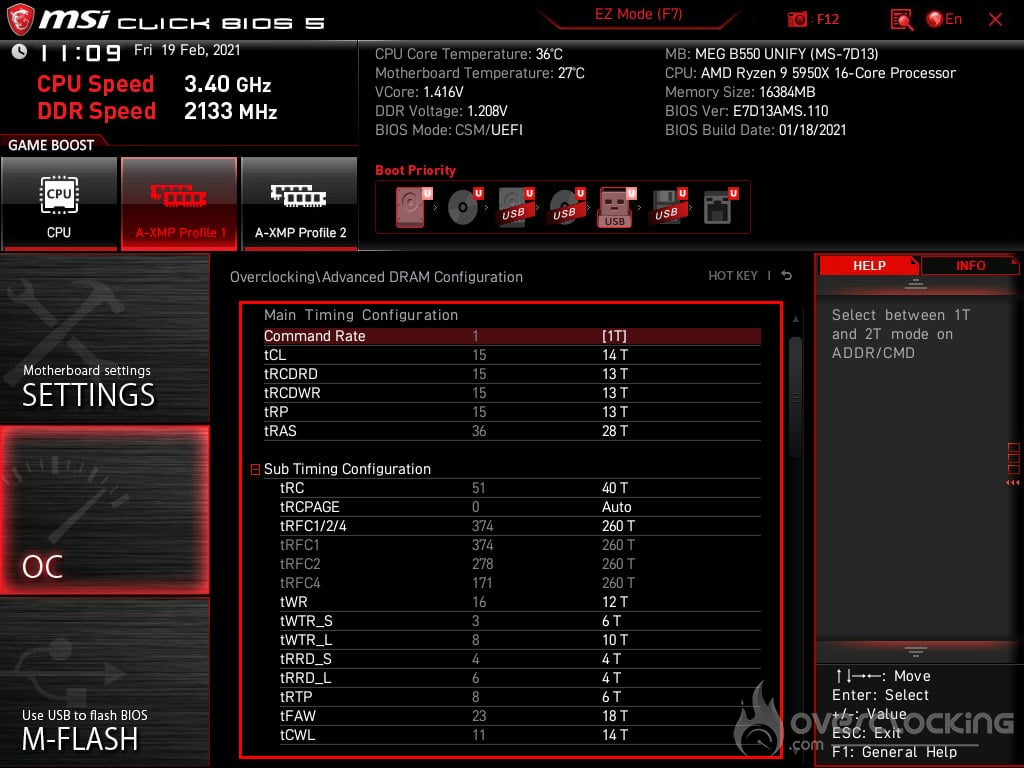The height and width of the screenshot is (768, 1024).
Task: Open M-FLASH BIOS flashing section
Action: pyautogui.click(x=104, y=682)
